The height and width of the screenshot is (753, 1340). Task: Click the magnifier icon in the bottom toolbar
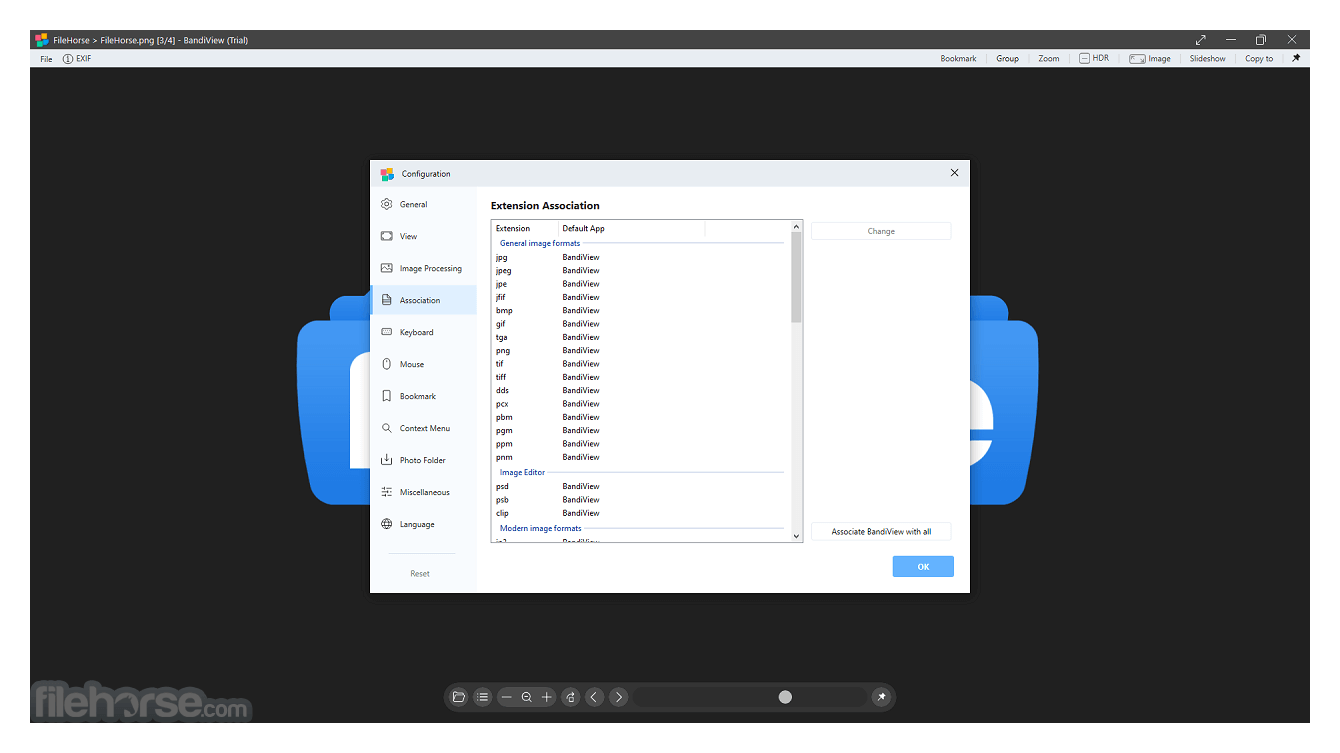[527, 697]
